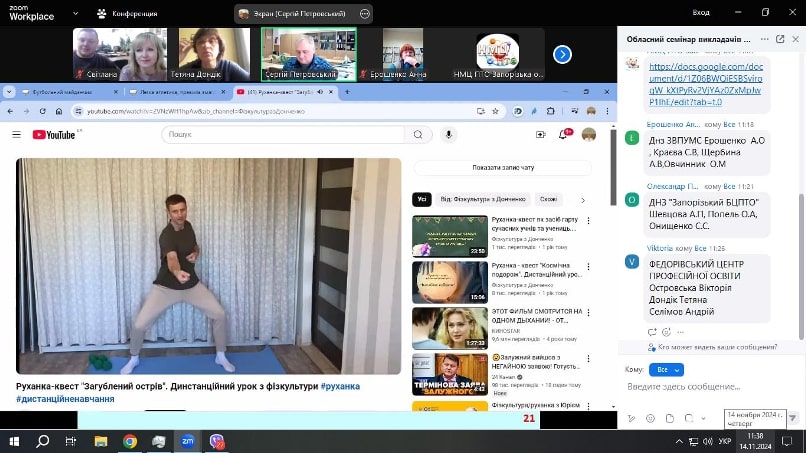Open Chrome from the Windows taskbar
Viewport: 806px width, 453px height.
click(x=130, y=441)
